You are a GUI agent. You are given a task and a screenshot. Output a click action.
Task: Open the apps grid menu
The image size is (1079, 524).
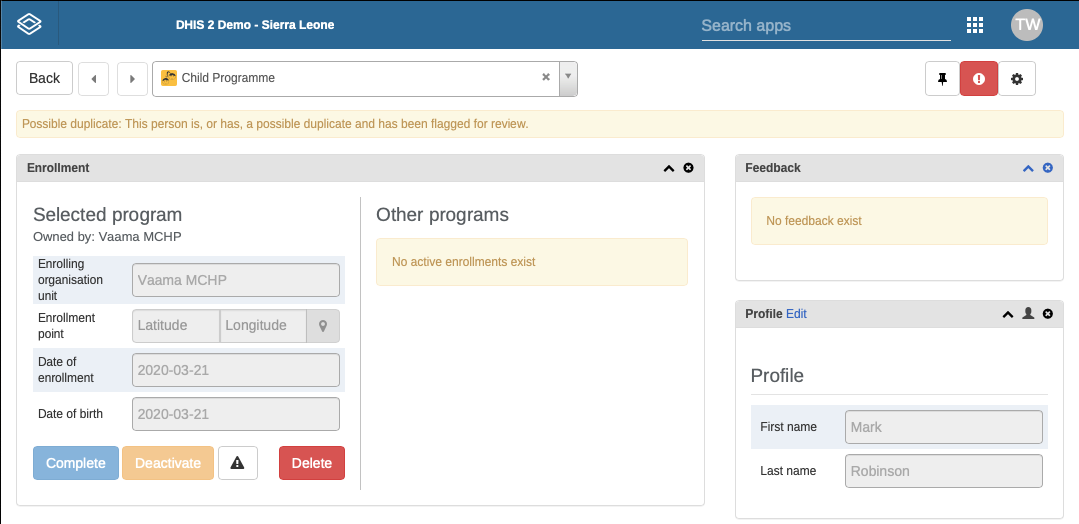pyautogui.click(x=974, y=25)
